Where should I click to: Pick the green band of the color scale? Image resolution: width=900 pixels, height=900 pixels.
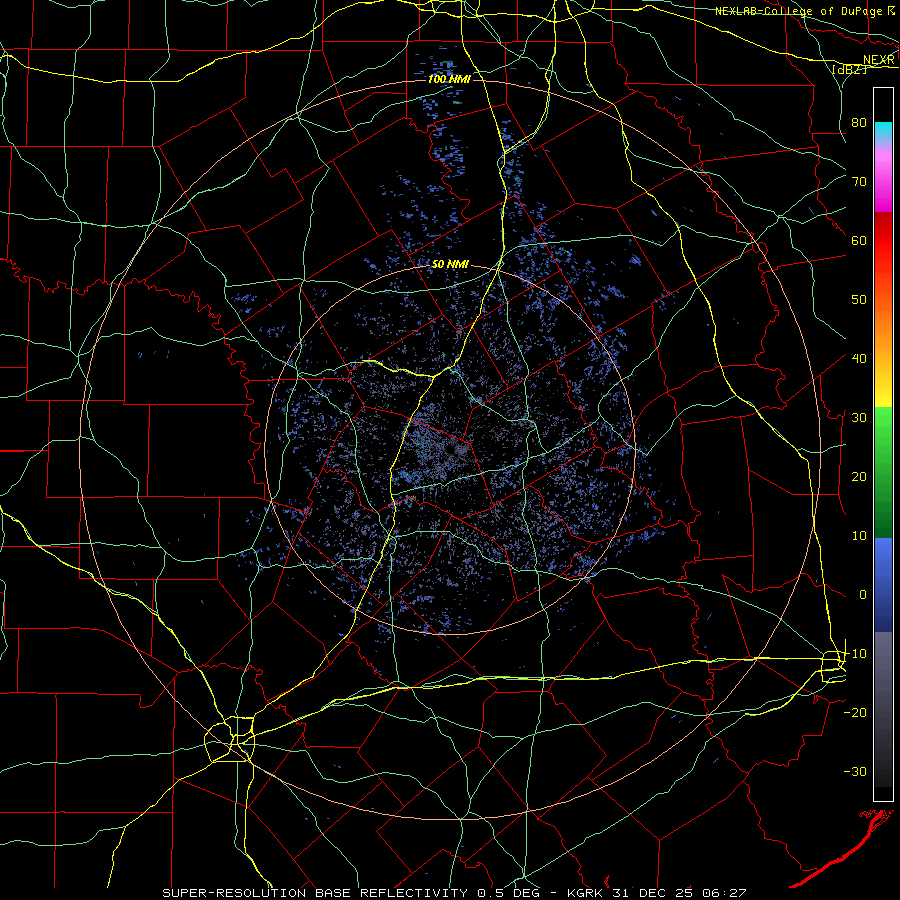pos(883,472)
